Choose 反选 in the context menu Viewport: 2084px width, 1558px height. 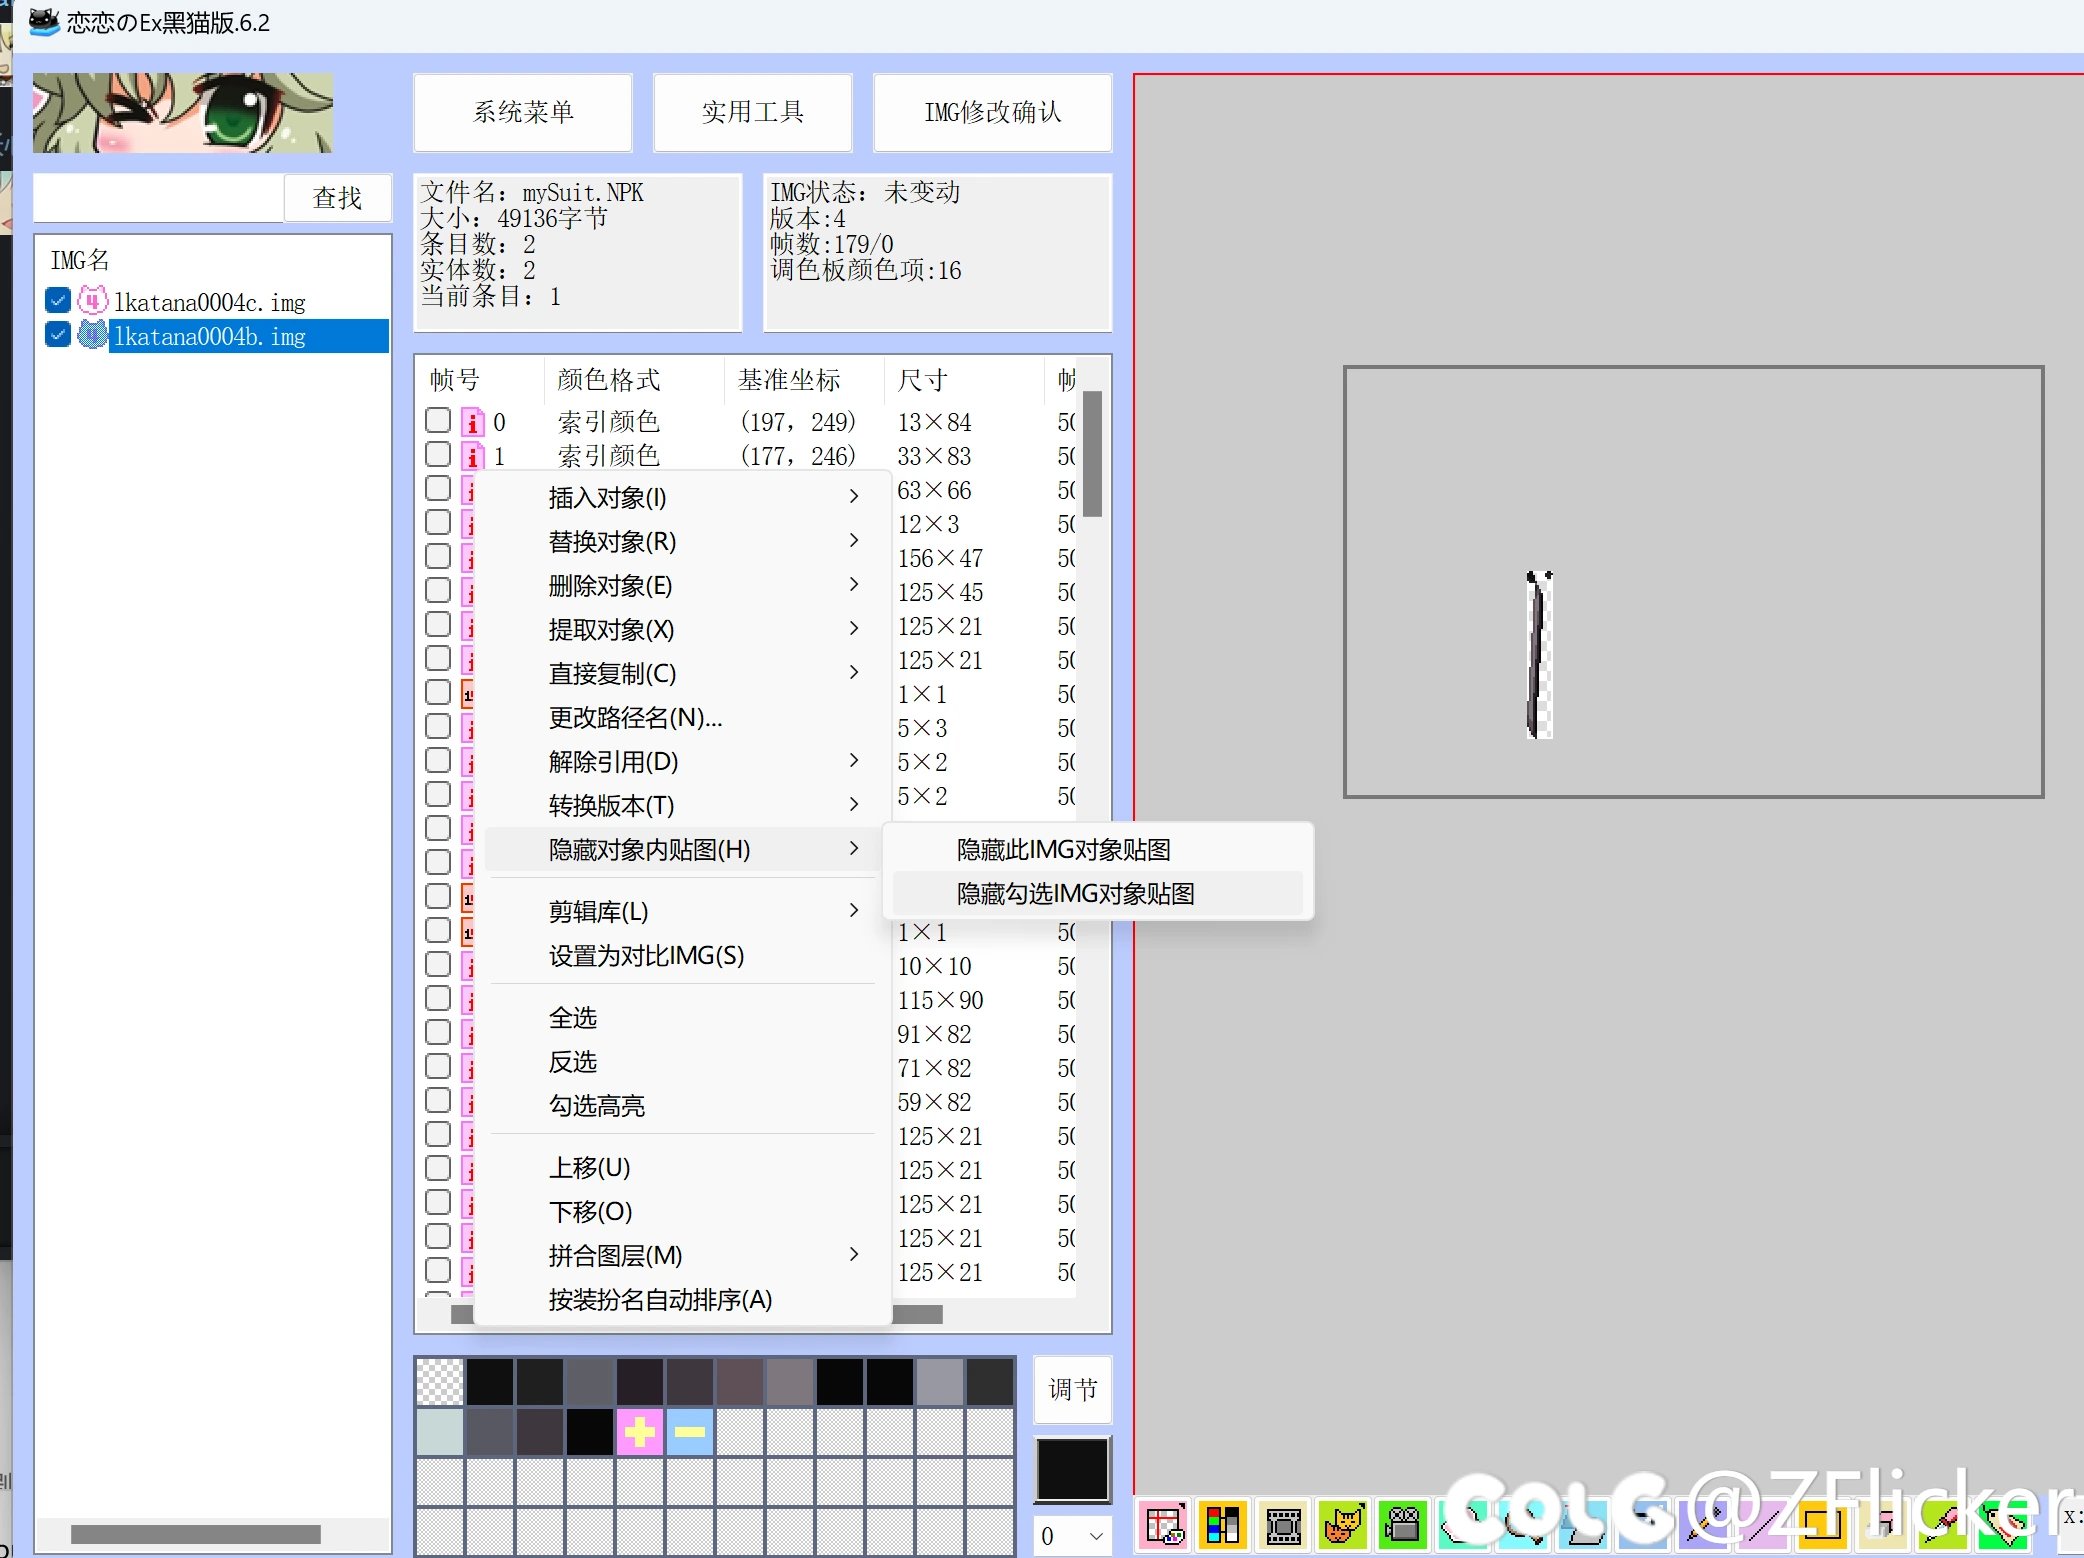[x=682, y=1061]
